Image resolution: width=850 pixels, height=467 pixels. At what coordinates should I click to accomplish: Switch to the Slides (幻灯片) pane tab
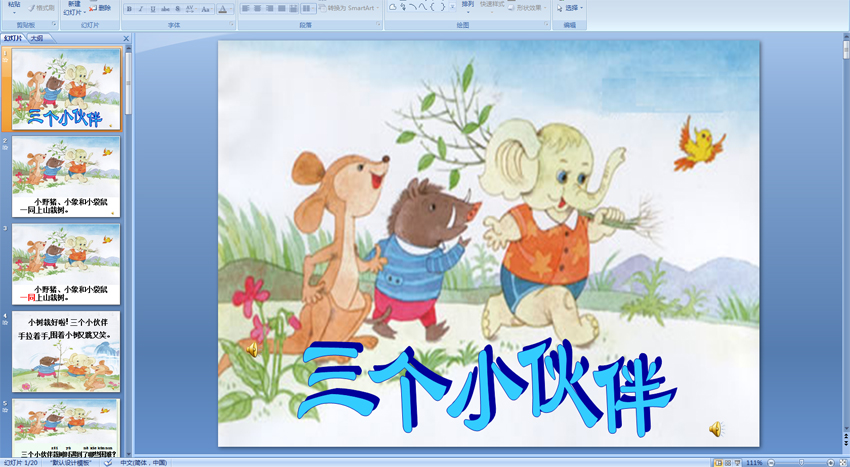point(13,38)
